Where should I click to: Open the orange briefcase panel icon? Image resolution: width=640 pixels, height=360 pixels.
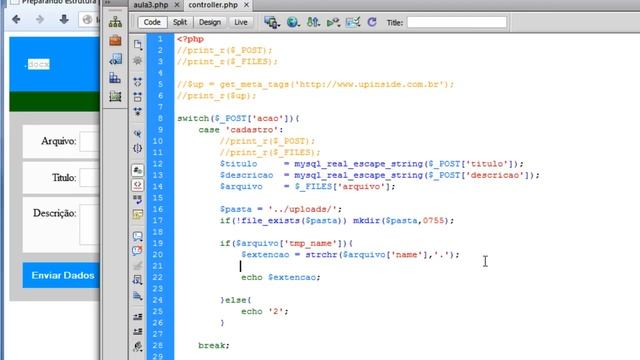115,40
